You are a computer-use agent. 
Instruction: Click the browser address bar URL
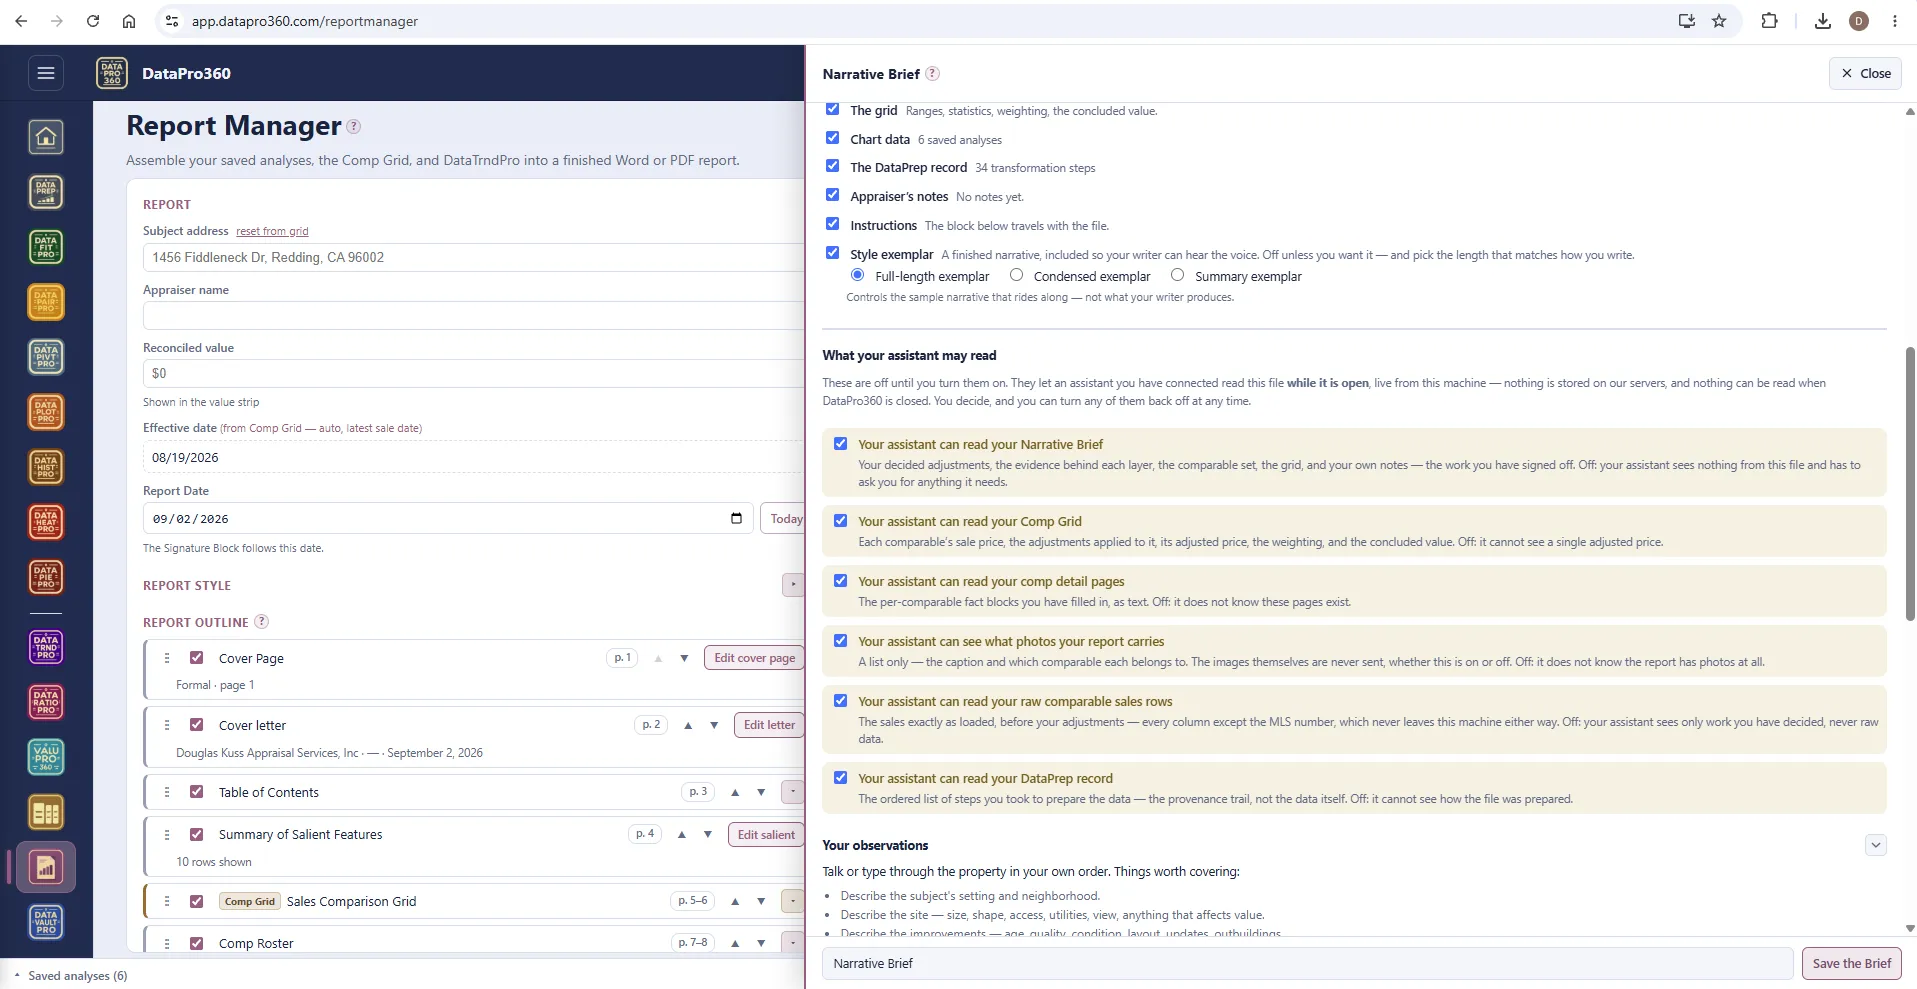click(x=305, y=21)
